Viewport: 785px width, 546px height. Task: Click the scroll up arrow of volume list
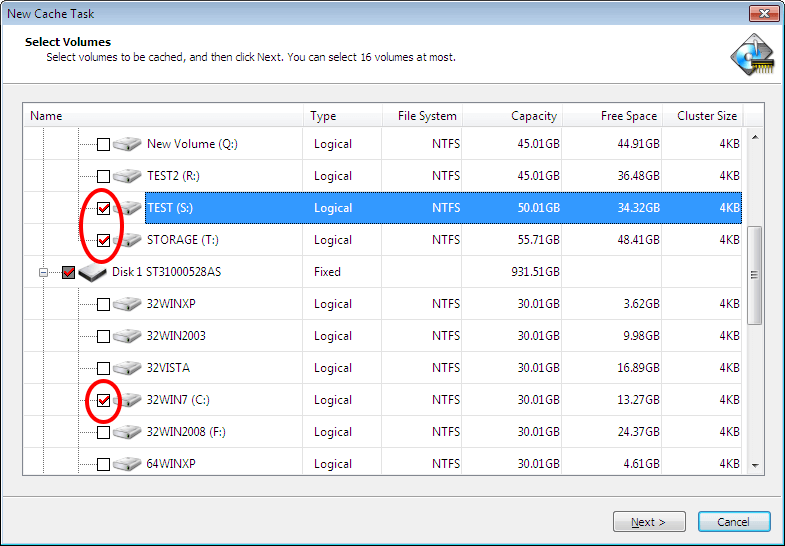[x=755, y=137]
